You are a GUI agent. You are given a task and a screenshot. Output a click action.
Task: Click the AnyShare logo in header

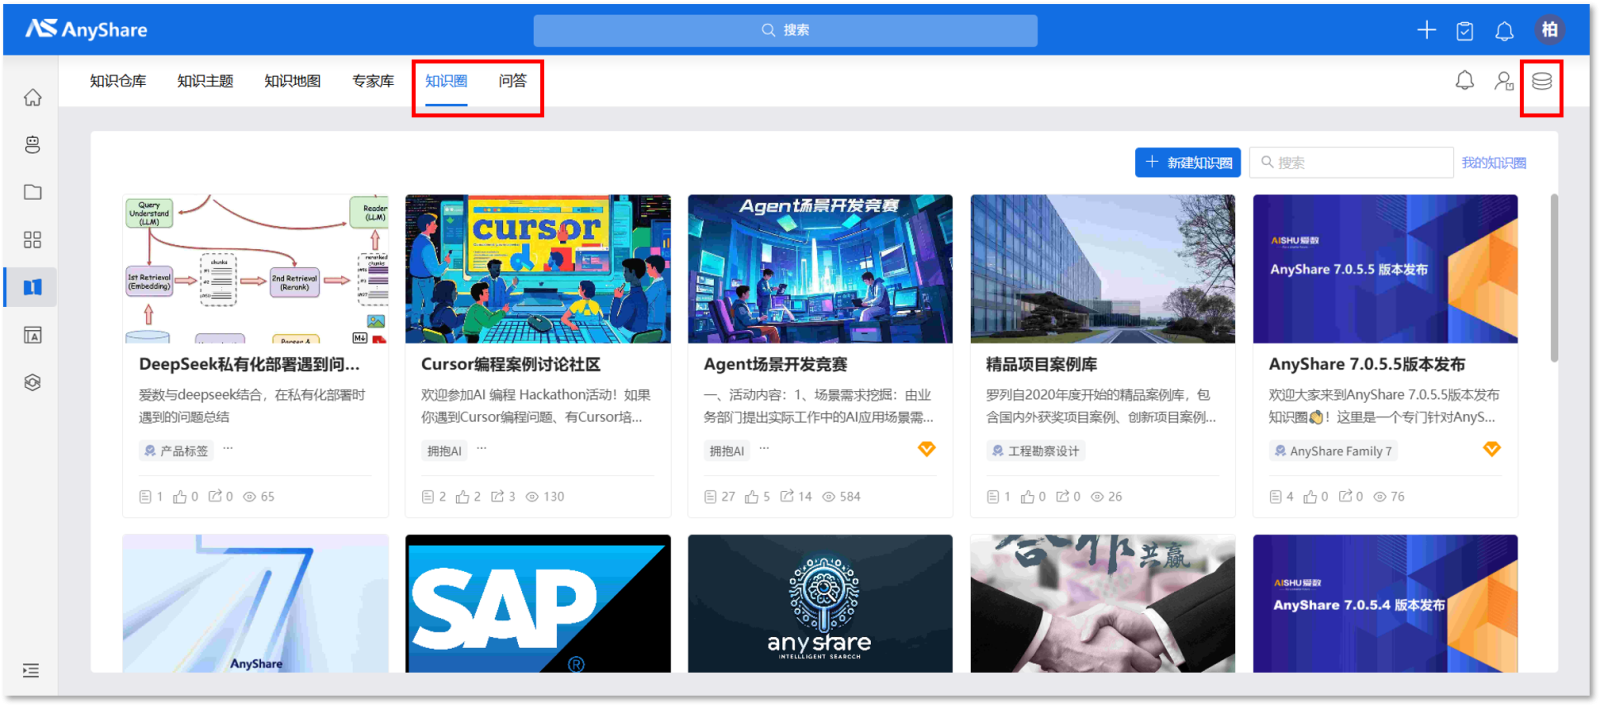[86, 29]
